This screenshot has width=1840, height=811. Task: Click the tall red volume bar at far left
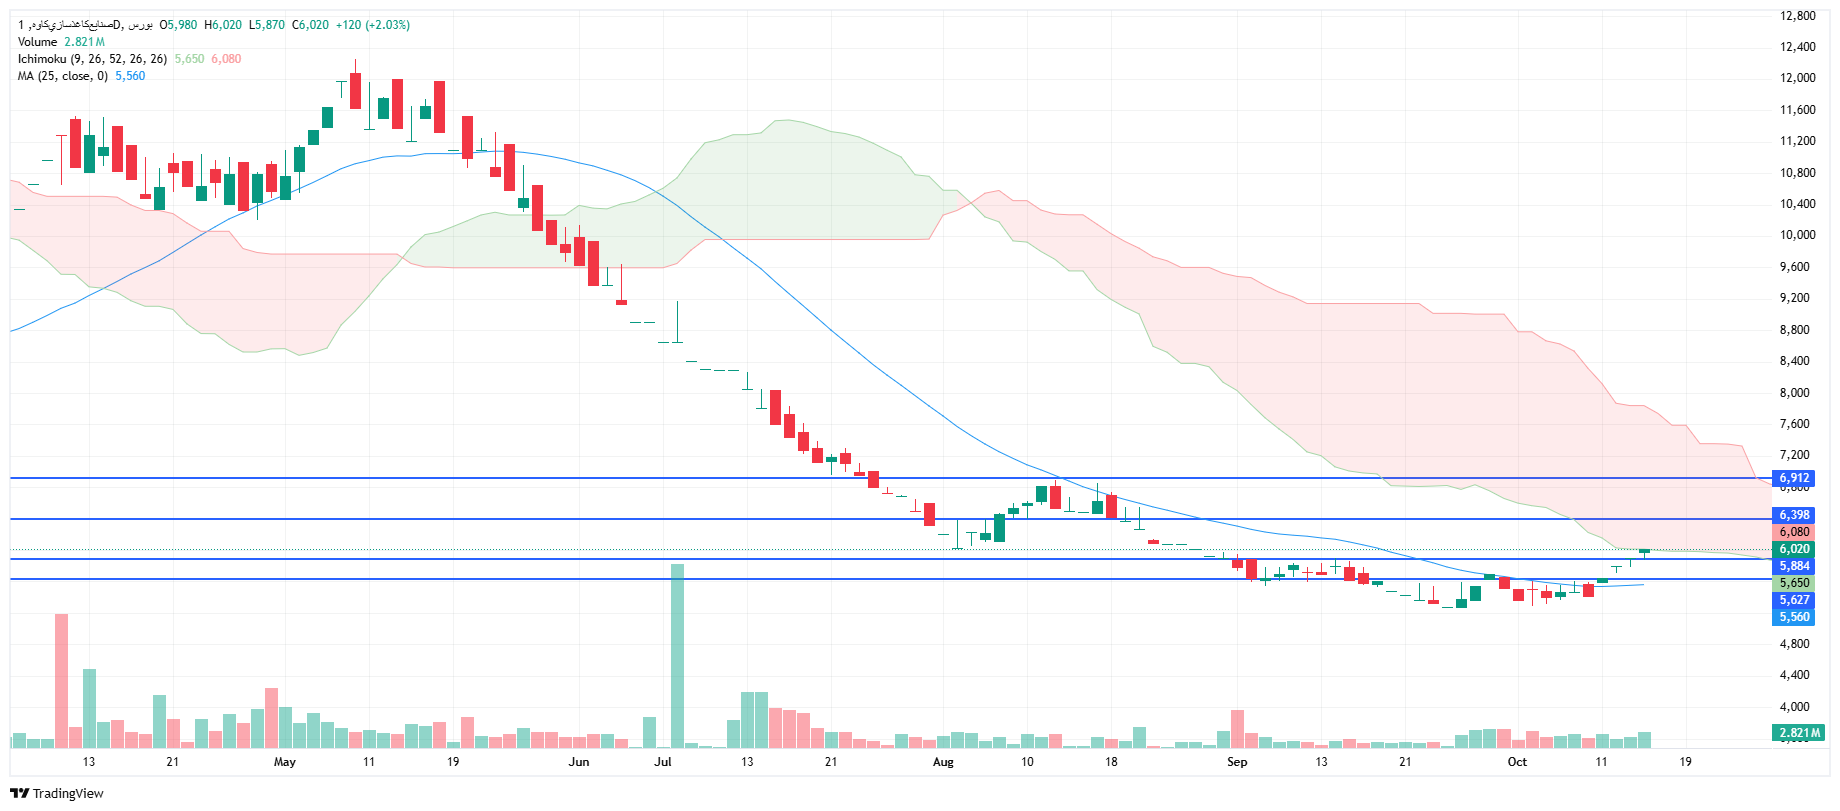pos(61,680)
